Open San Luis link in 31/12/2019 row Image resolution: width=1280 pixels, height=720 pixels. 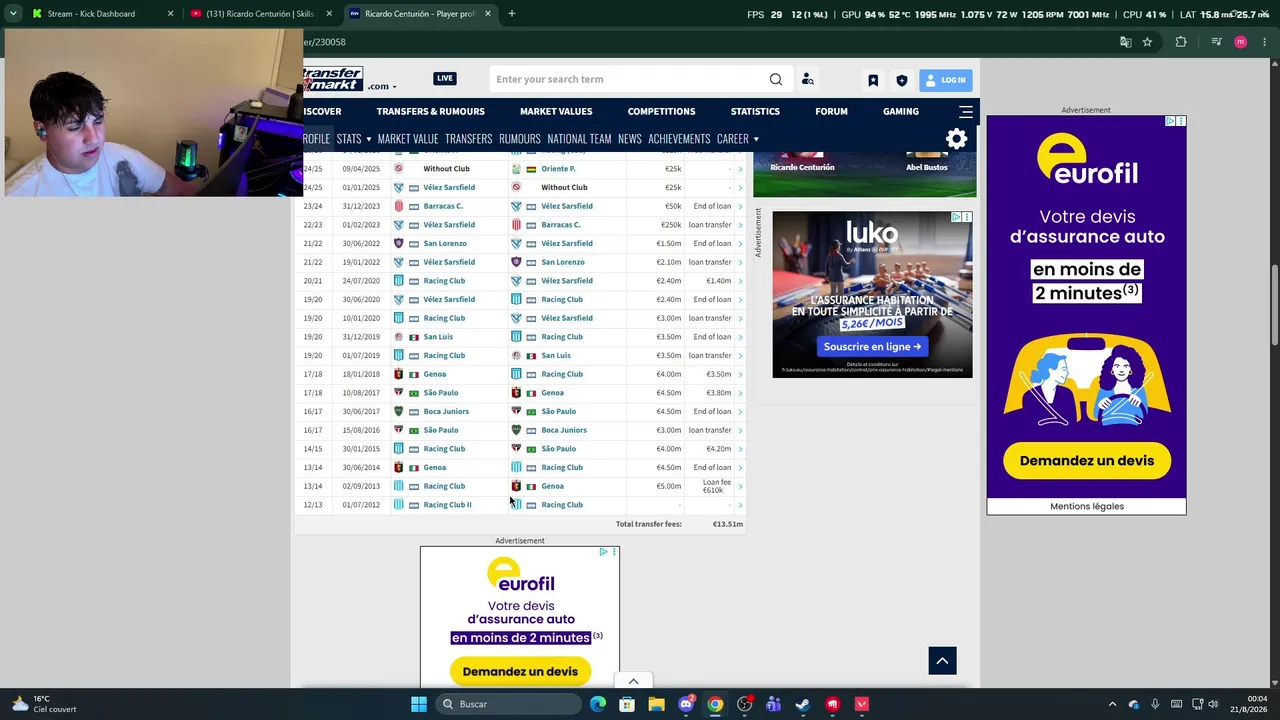click(438, 337)
